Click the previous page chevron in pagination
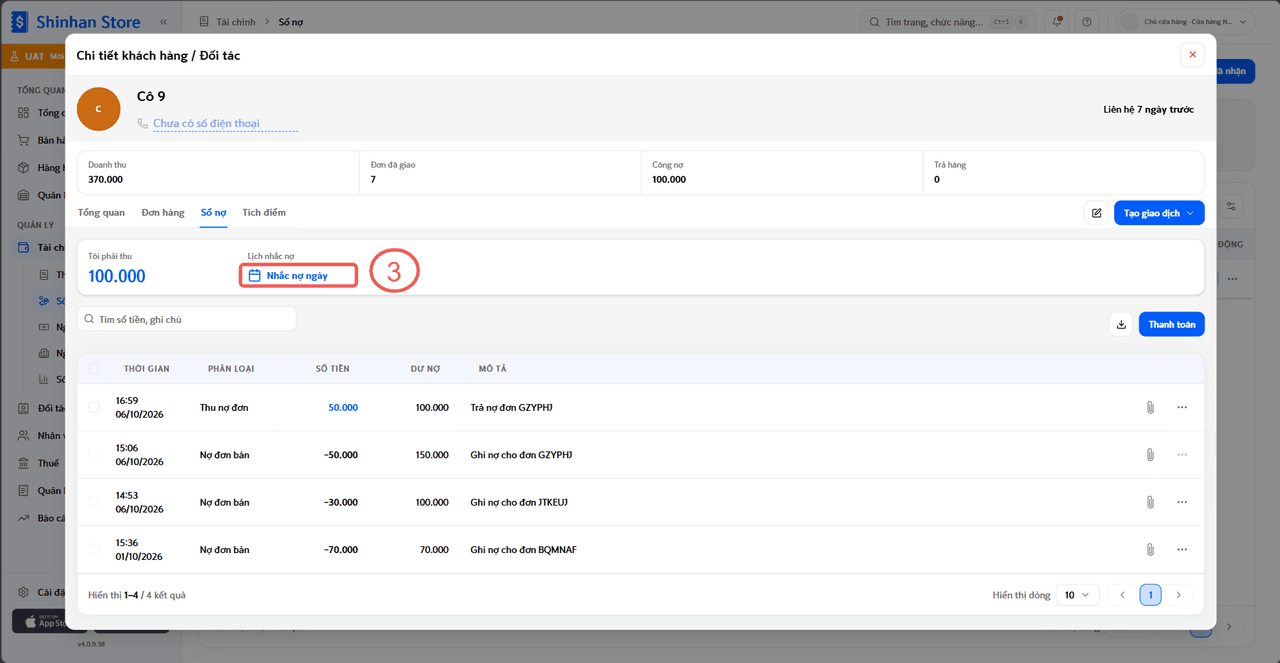 click(1122, 595)
